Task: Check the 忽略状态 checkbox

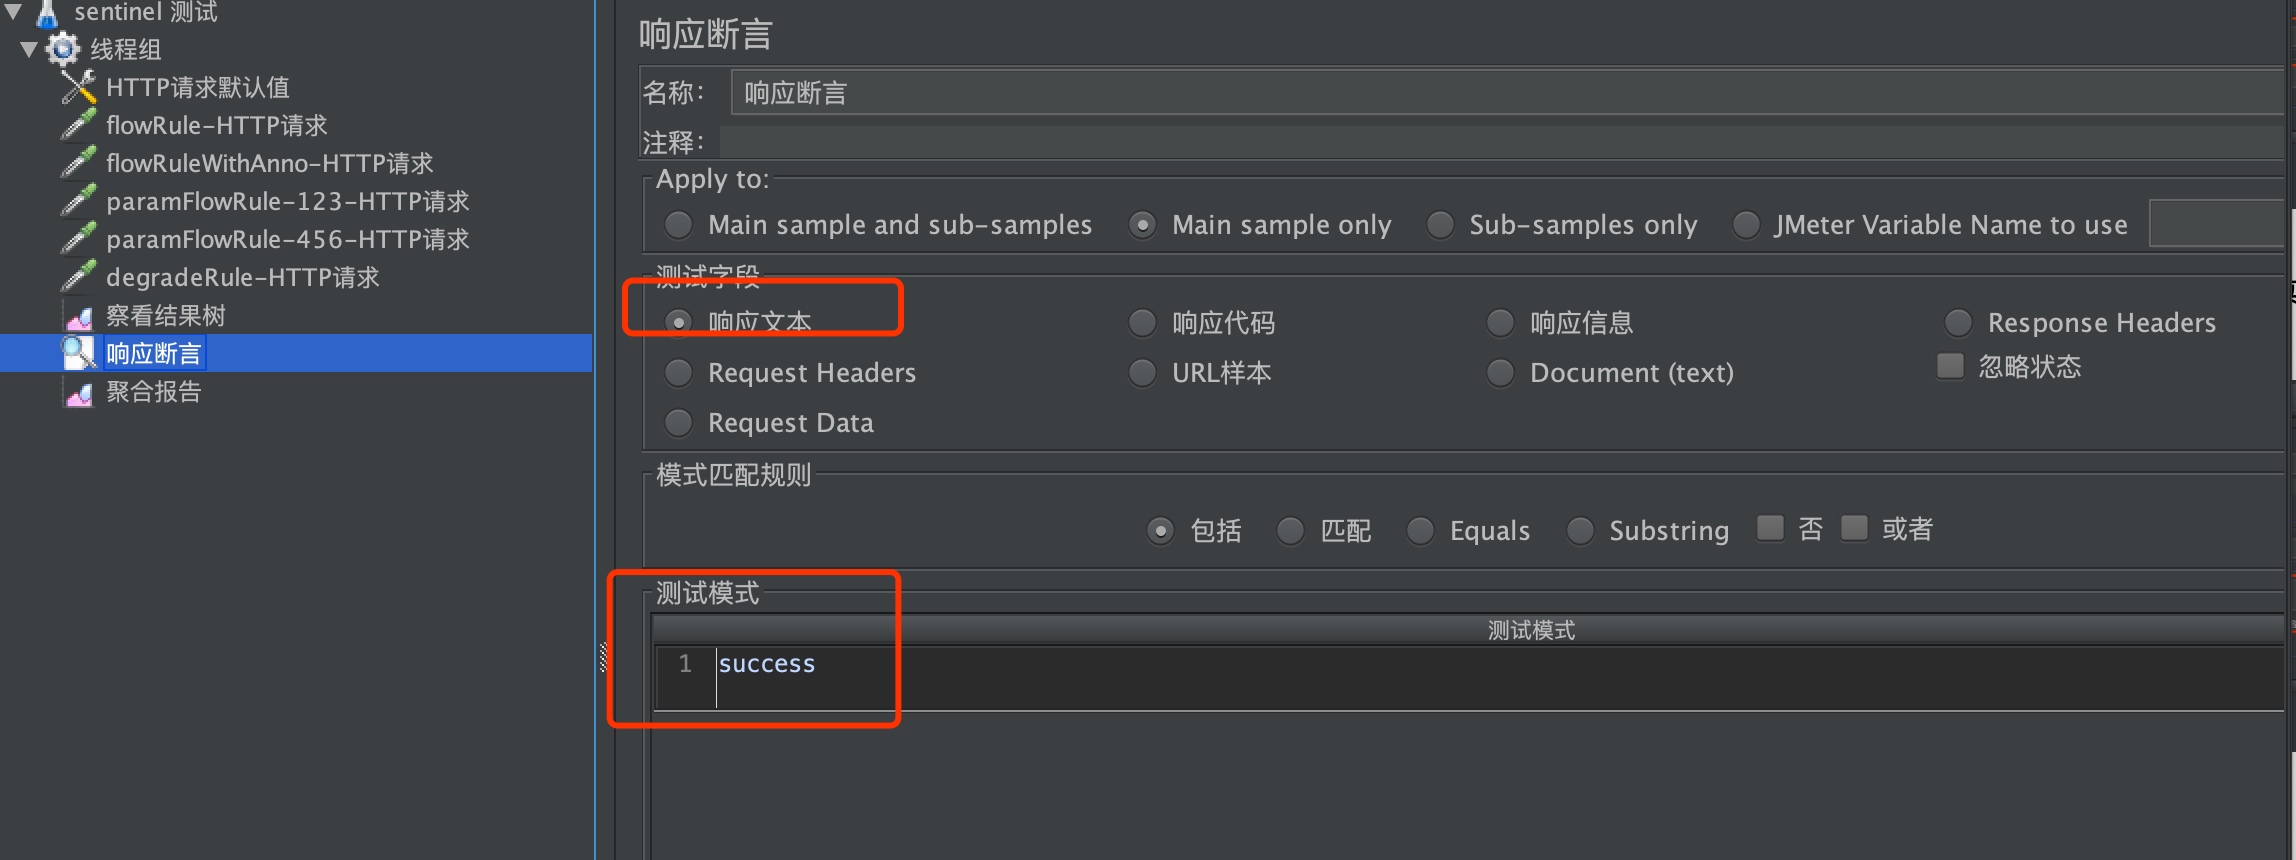Action: point(1950,366)
